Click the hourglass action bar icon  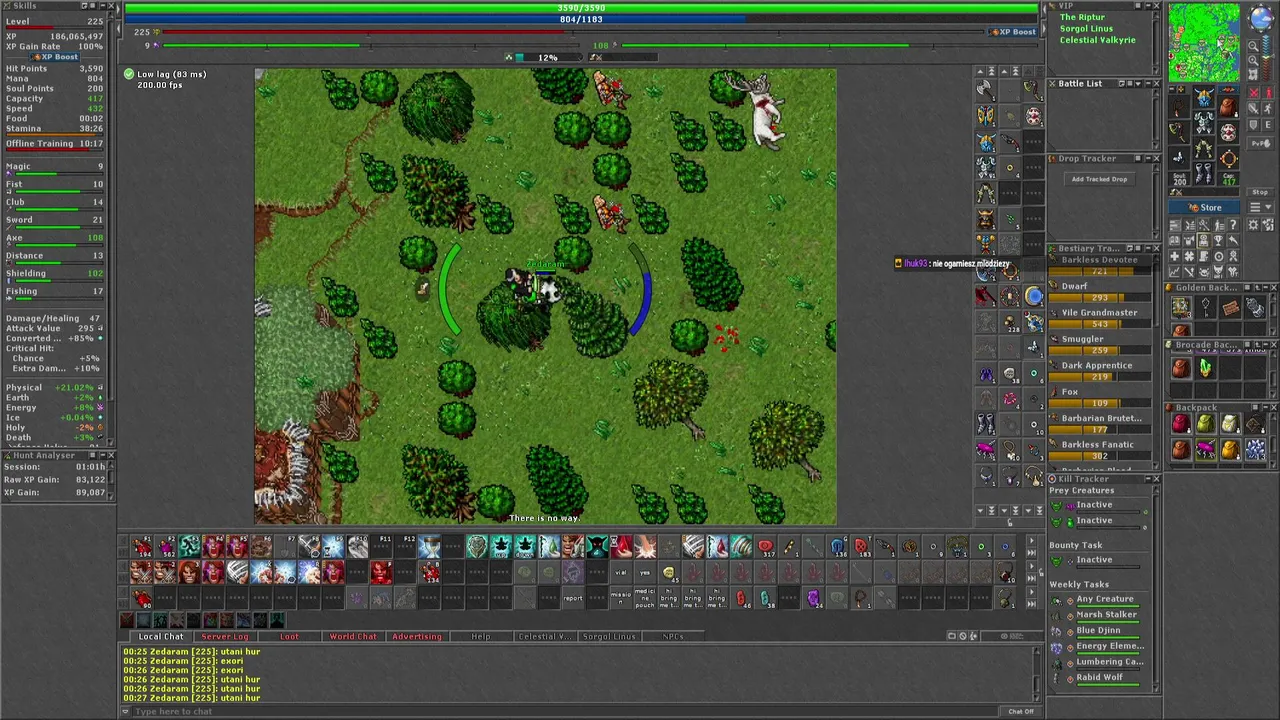429,546
